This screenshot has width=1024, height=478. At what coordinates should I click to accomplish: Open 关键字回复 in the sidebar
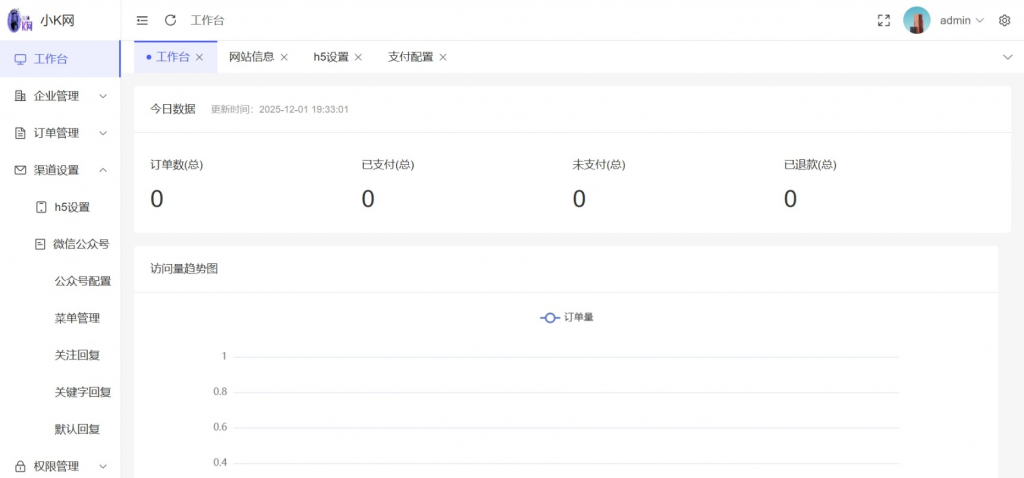point(83,392)
